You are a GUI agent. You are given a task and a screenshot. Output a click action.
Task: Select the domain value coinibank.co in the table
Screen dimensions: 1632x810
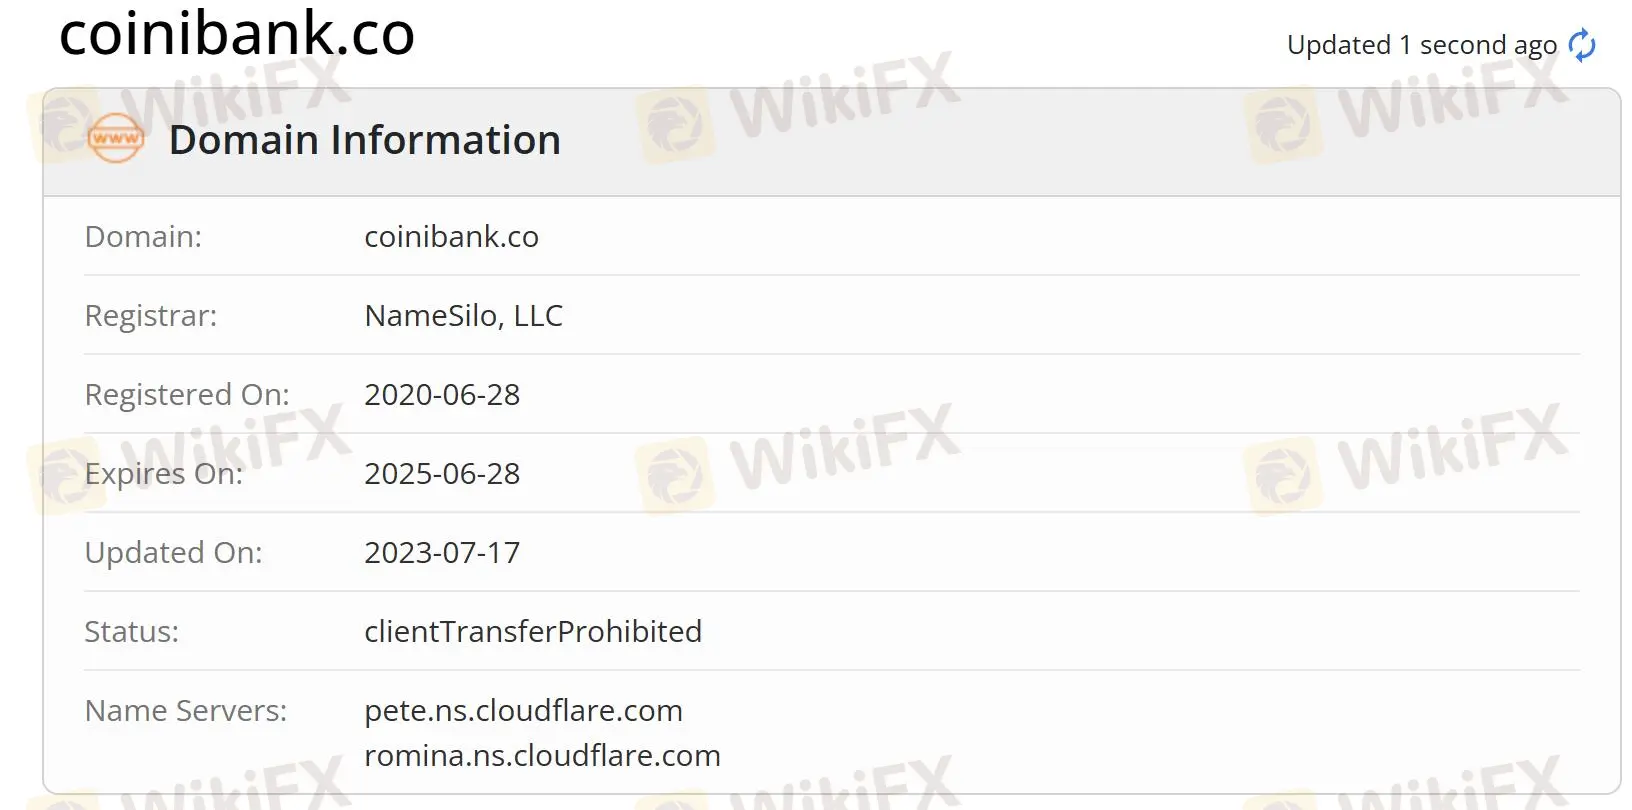point(451,237)
